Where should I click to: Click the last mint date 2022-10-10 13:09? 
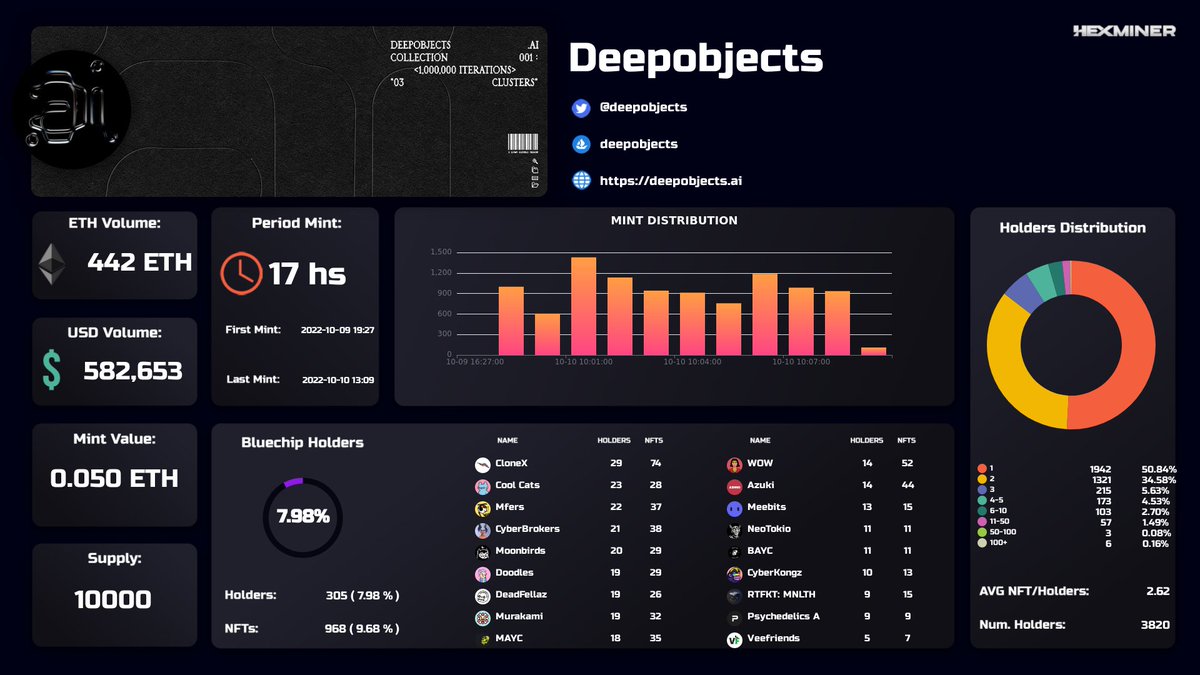337,380
